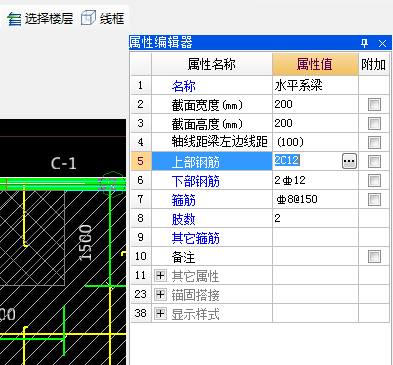The width and height of the screenshot is (393, 365).
Task: Click the 截面高度(mm) label
Action: pos(207,124)
